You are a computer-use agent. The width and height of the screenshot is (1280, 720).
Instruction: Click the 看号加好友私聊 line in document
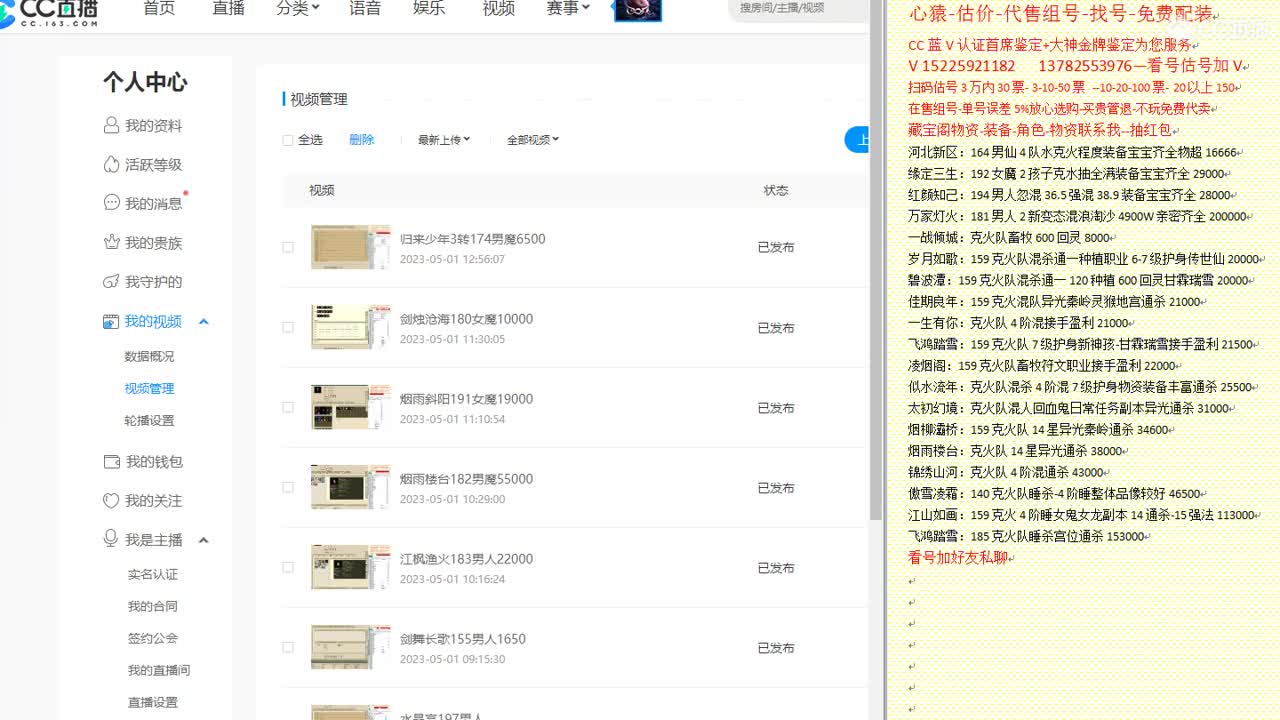click(x=957, y=558)
